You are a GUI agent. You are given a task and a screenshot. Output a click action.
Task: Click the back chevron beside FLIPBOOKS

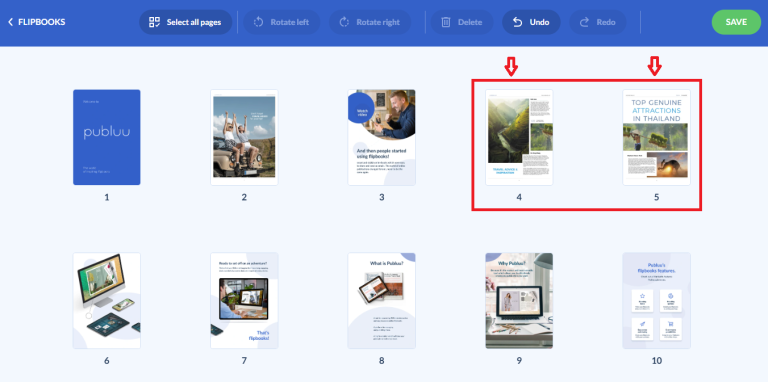tap(10, 22)
